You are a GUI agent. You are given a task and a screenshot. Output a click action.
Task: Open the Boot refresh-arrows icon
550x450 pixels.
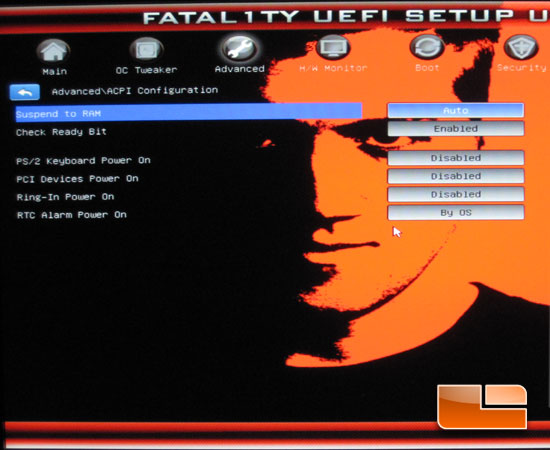427,47
